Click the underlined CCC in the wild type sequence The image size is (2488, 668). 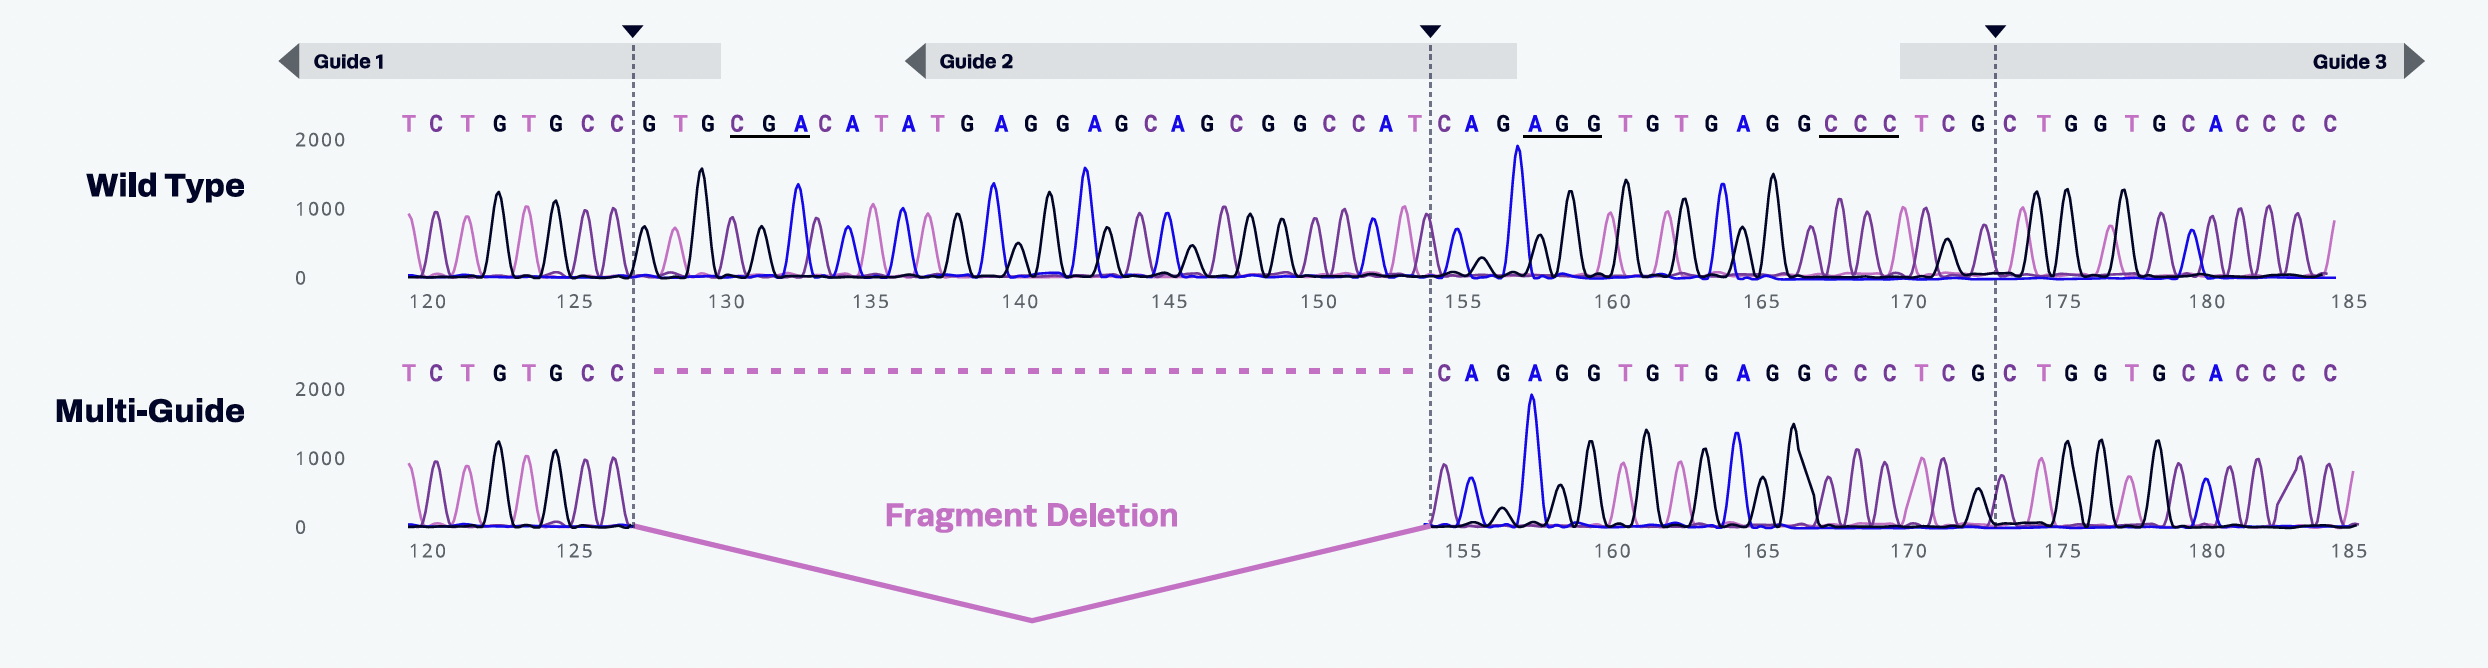click(1859, 125)
